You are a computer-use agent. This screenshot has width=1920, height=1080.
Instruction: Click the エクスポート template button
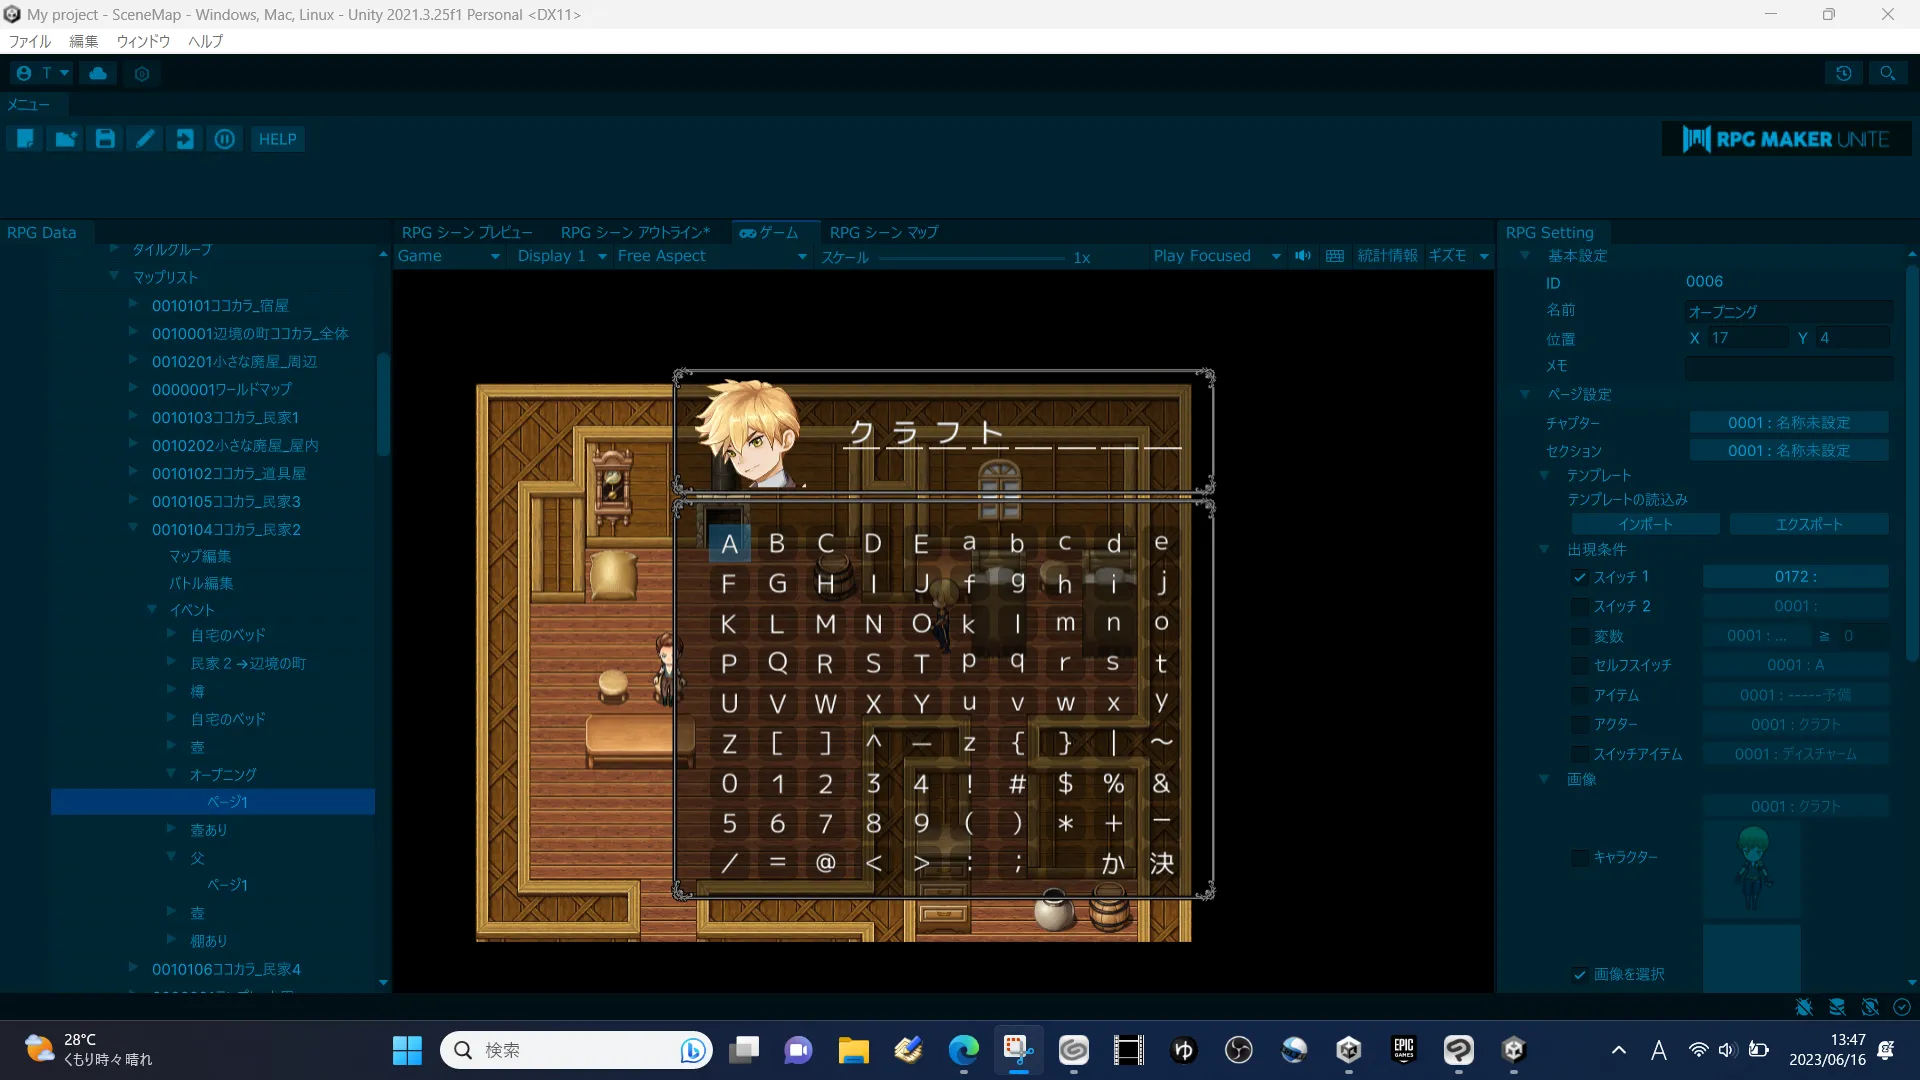(1809, 524)
